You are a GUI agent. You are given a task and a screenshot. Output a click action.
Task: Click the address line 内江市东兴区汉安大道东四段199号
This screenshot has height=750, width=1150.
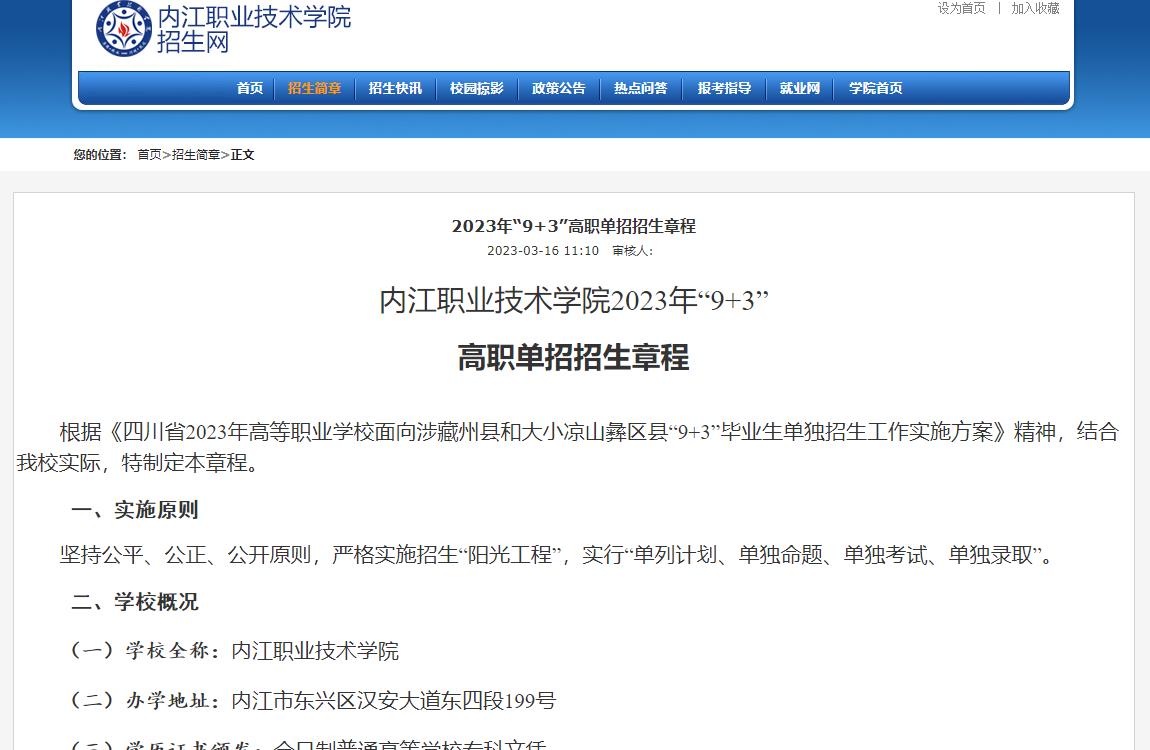pos(394,701)
